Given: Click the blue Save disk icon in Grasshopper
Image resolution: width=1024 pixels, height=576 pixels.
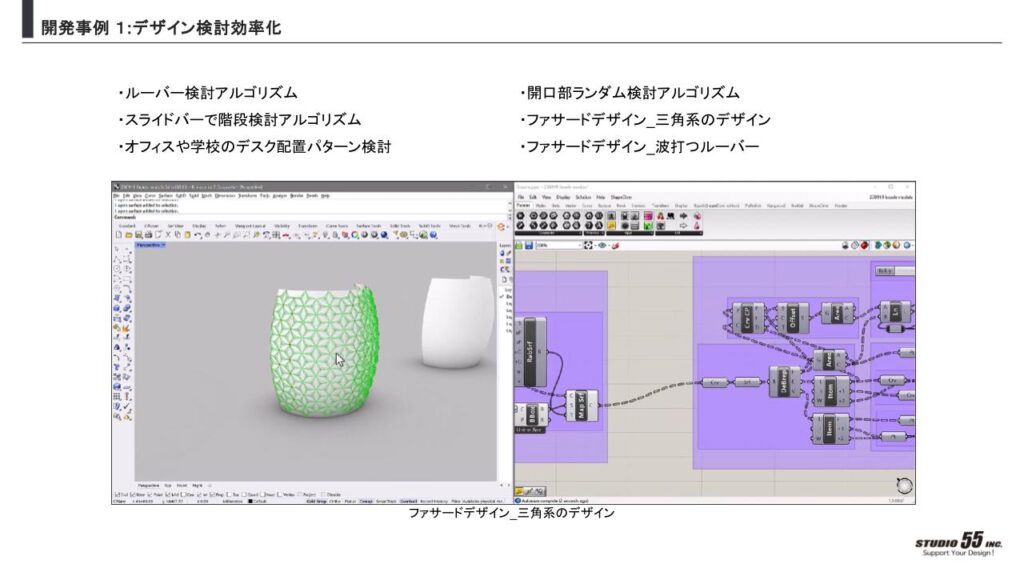Looking at the screenshot, I should (529, 246).
